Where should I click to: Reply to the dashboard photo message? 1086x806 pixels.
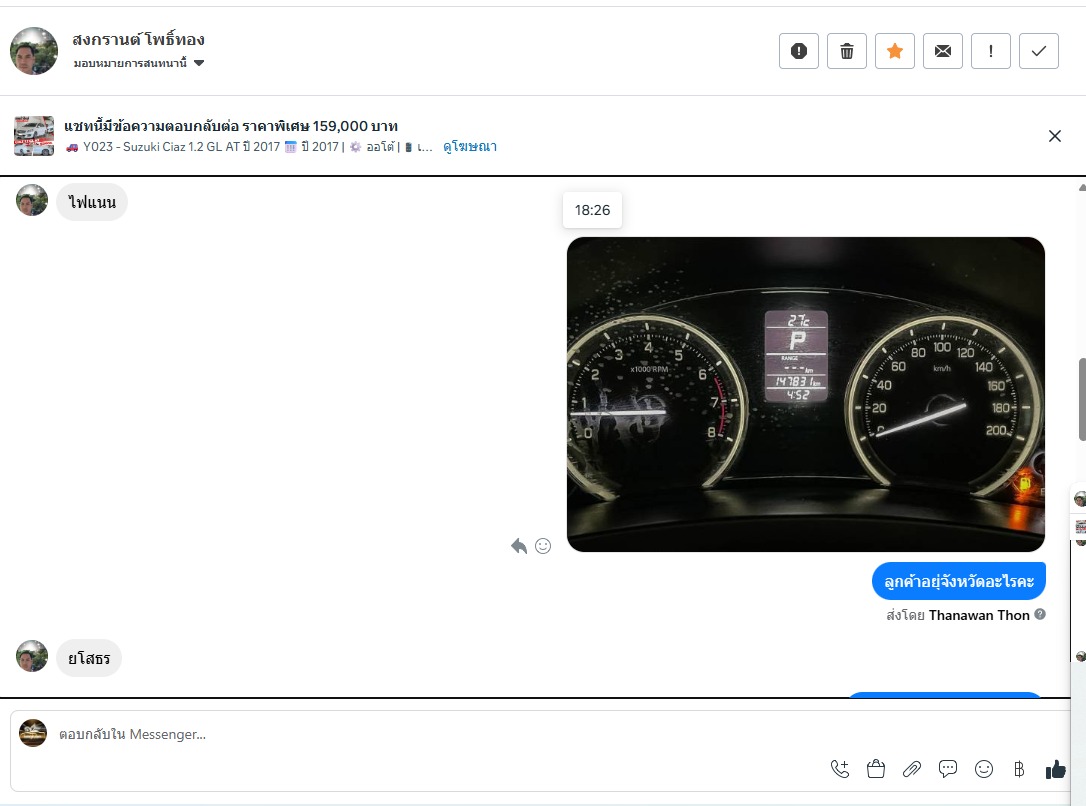coord(519,546)
